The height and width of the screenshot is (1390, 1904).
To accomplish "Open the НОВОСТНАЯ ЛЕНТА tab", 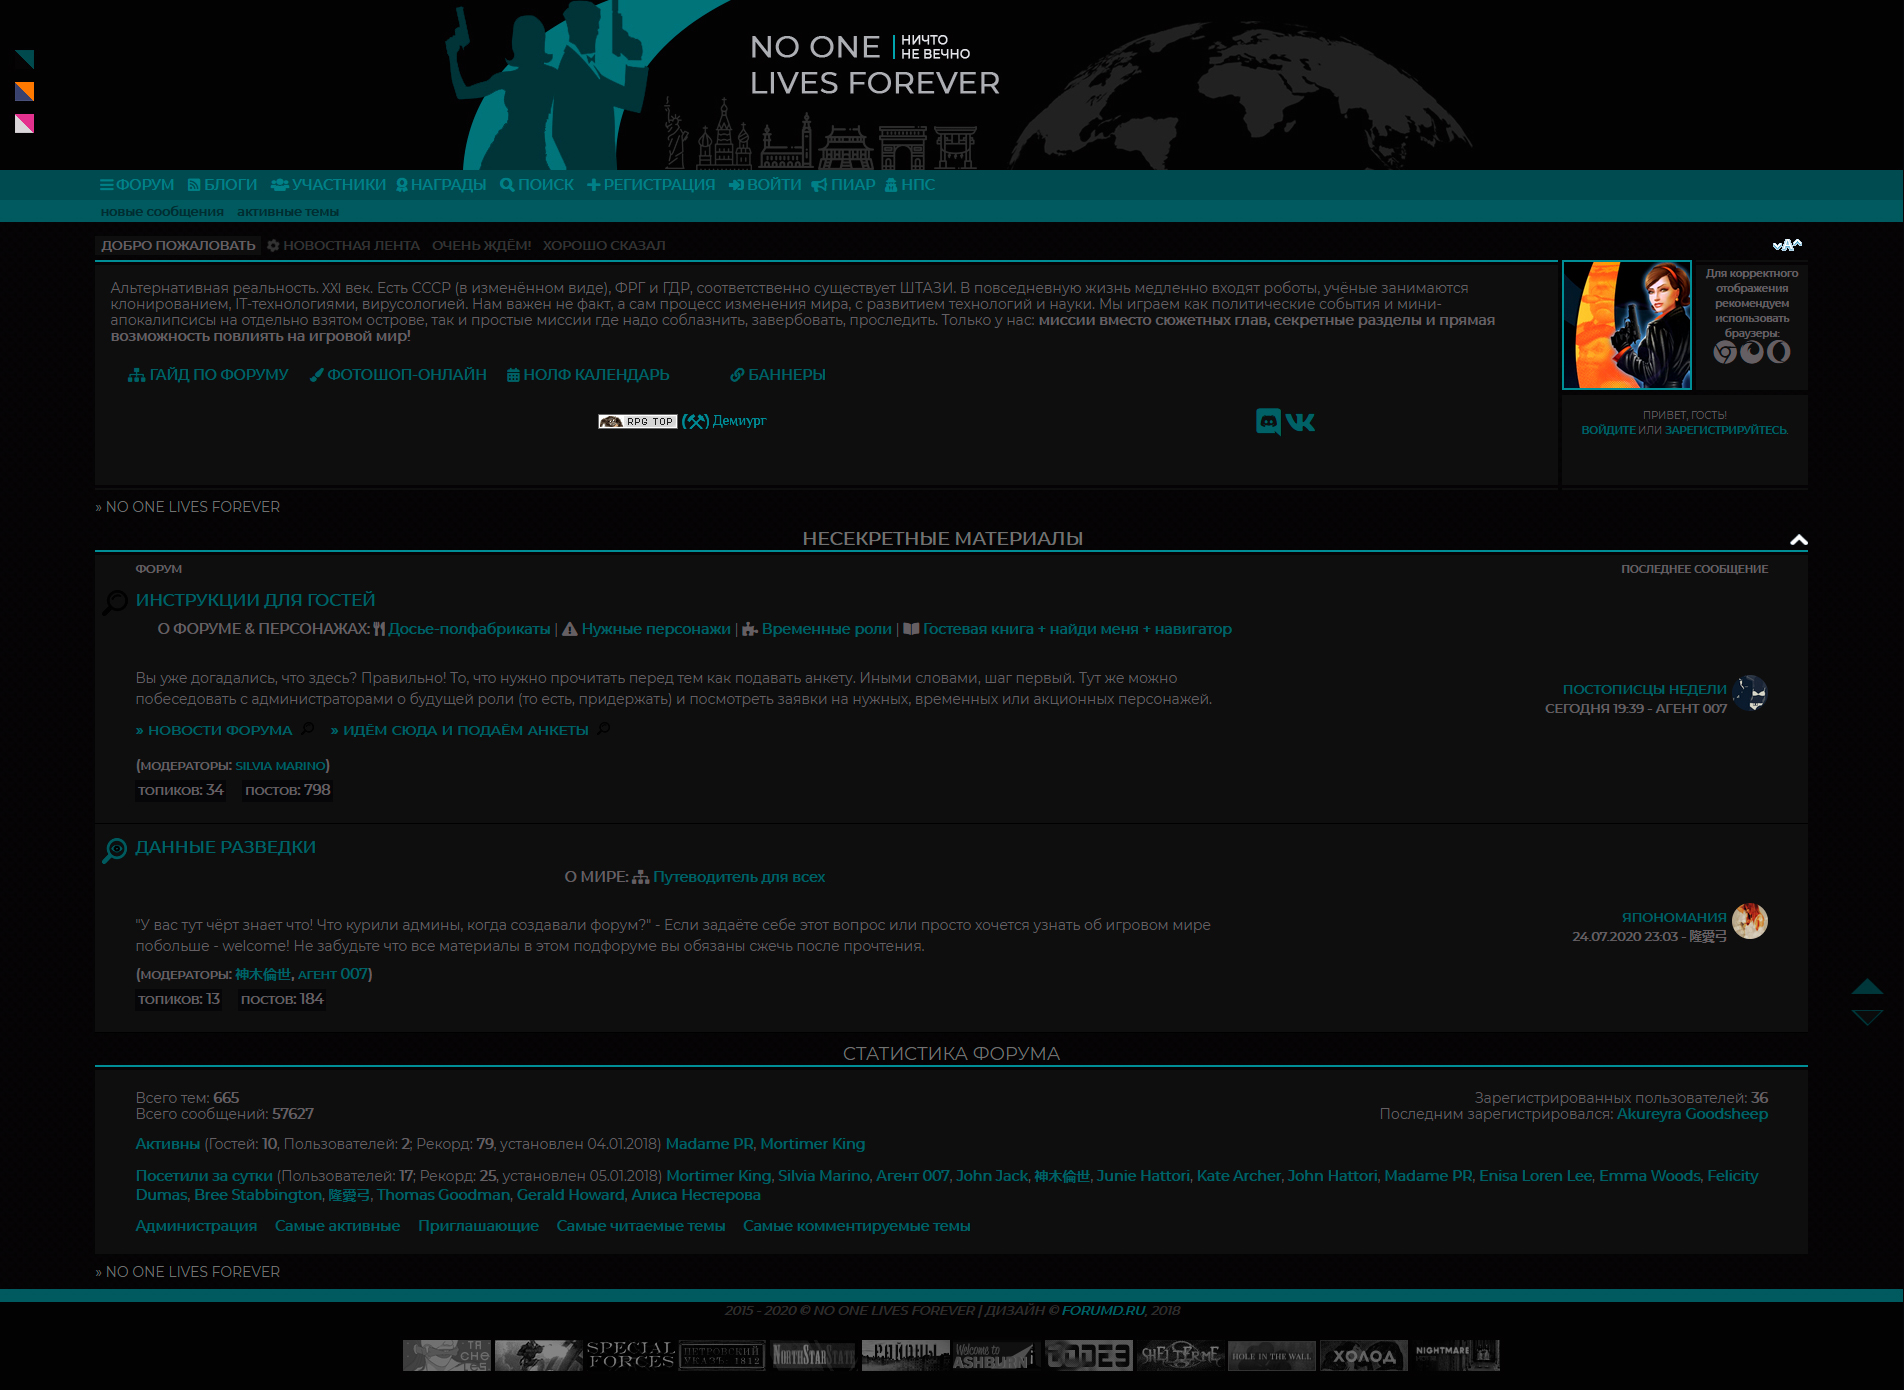I will pyautogui.click(x=343, y=245).
